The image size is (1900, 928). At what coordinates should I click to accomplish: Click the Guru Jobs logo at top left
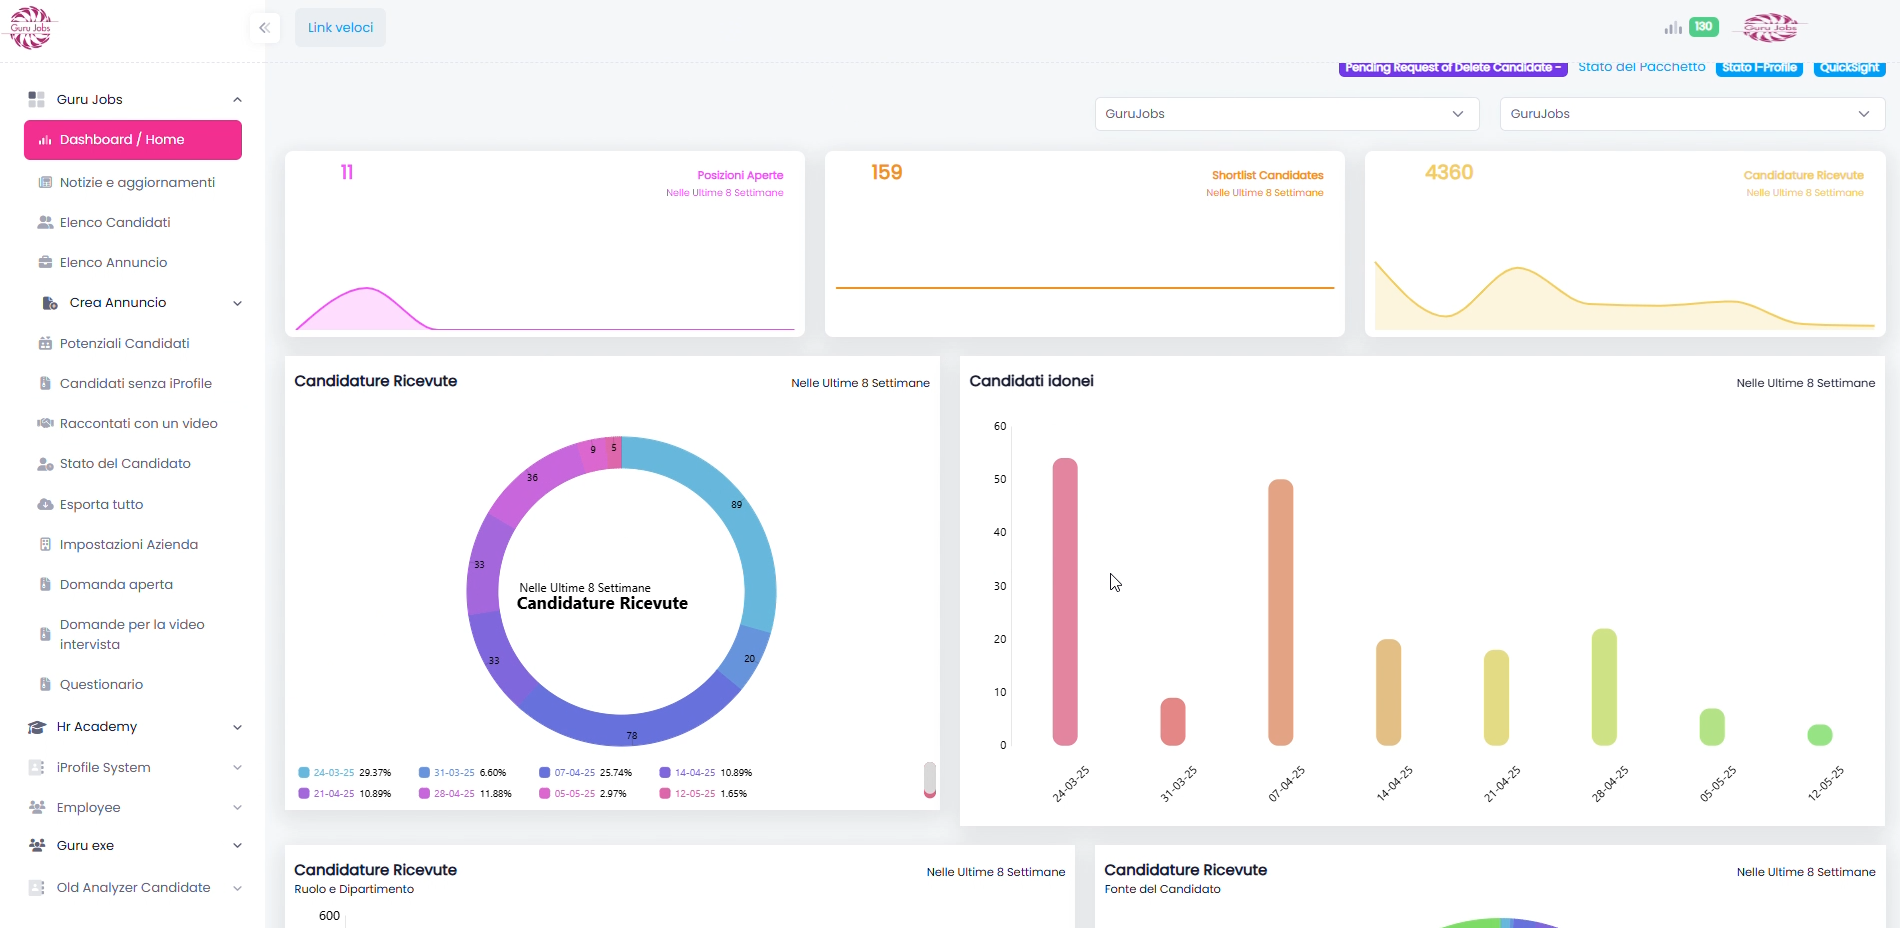click(30, 27)
